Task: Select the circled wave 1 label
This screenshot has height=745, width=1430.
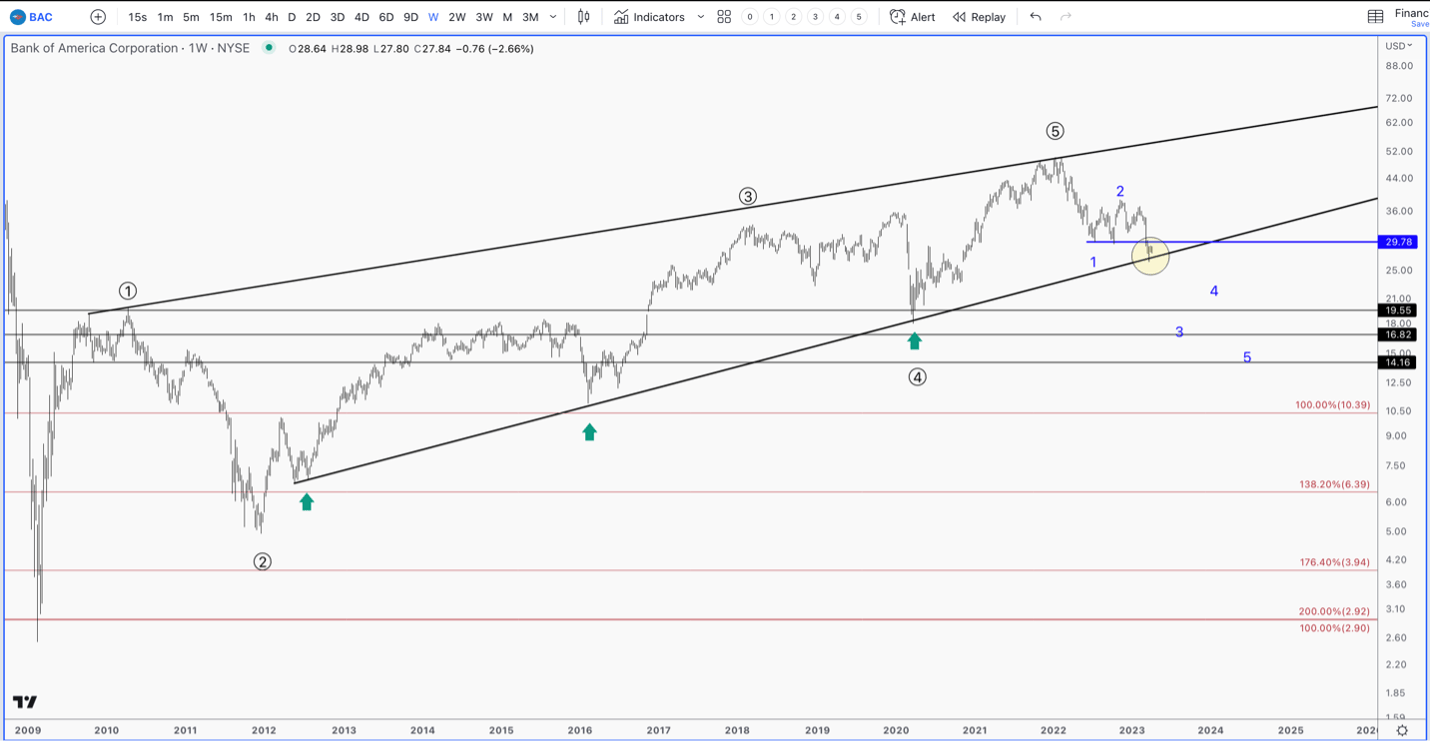Action: tap(128, 291)
